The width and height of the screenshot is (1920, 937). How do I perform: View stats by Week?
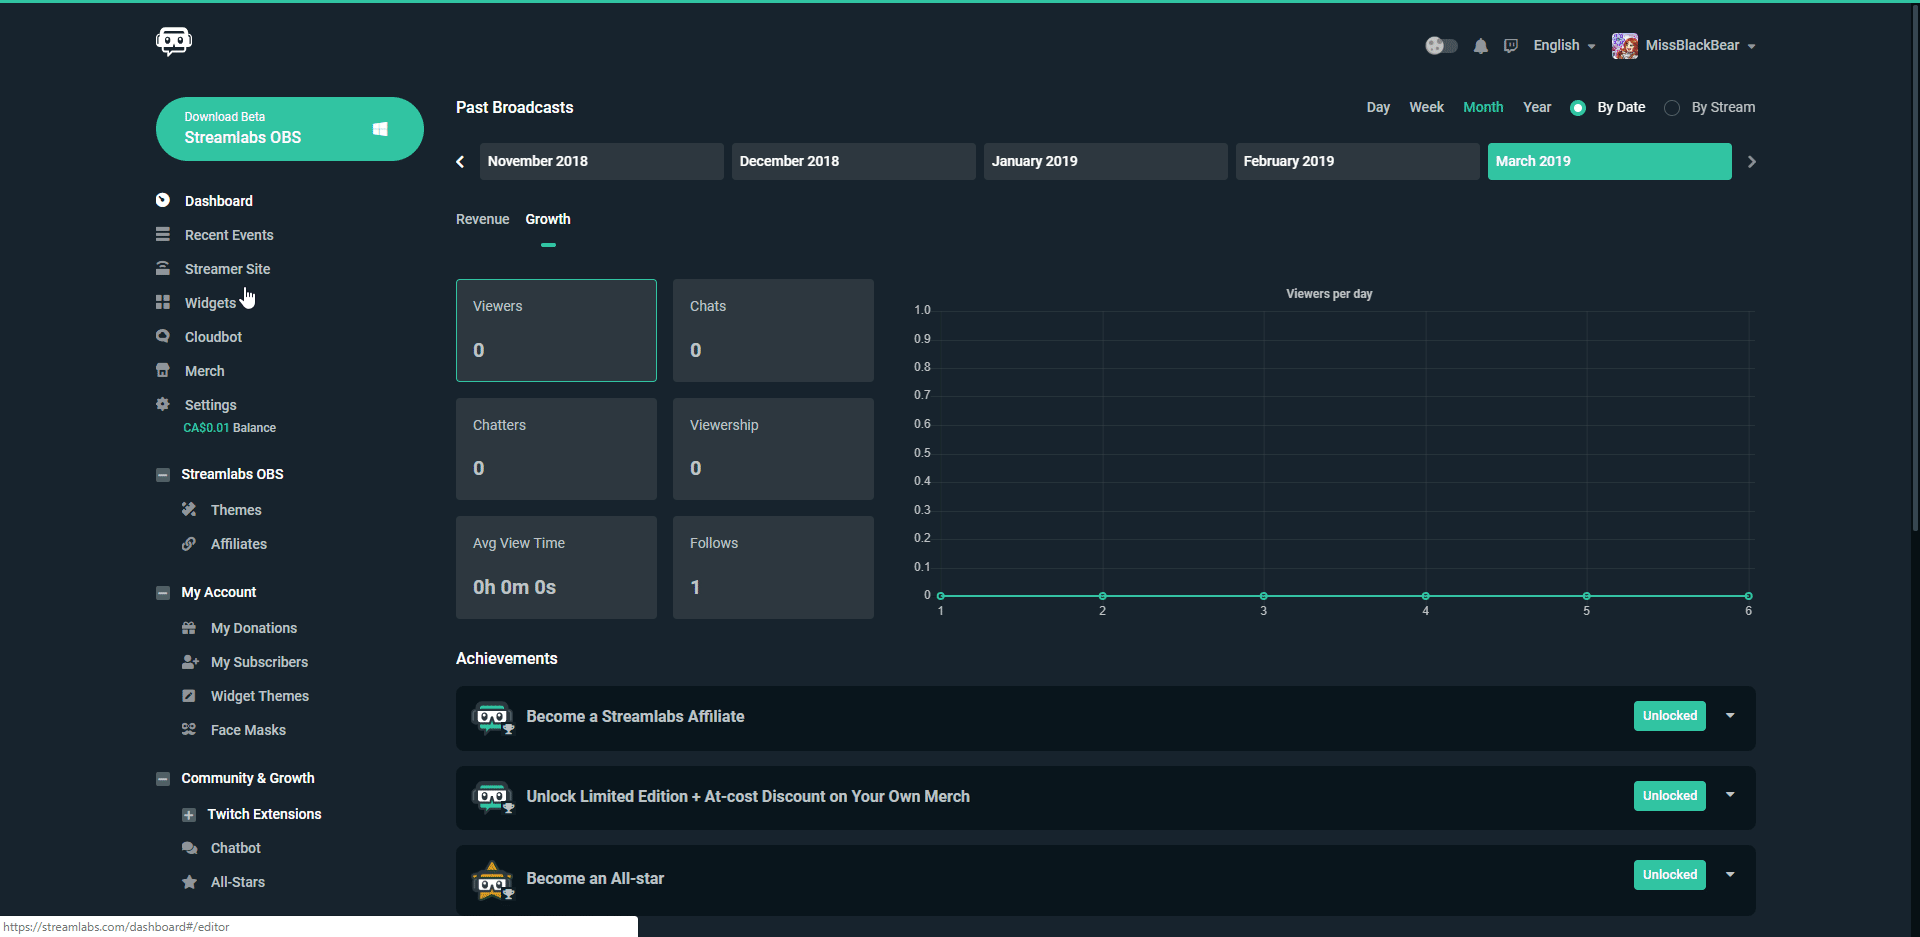click(x=1426, y=107)
